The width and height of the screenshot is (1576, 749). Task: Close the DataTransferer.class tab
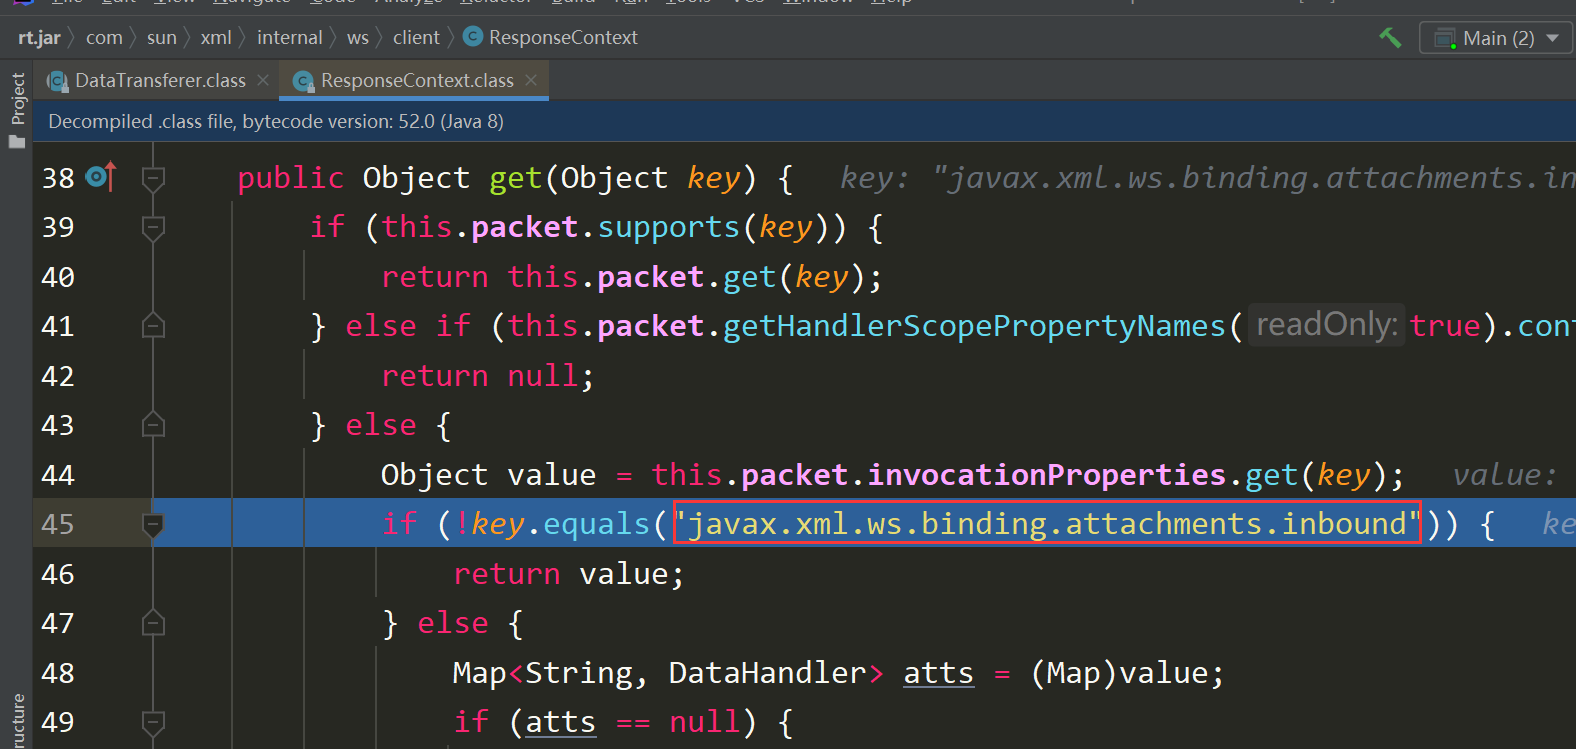point(263,80)
